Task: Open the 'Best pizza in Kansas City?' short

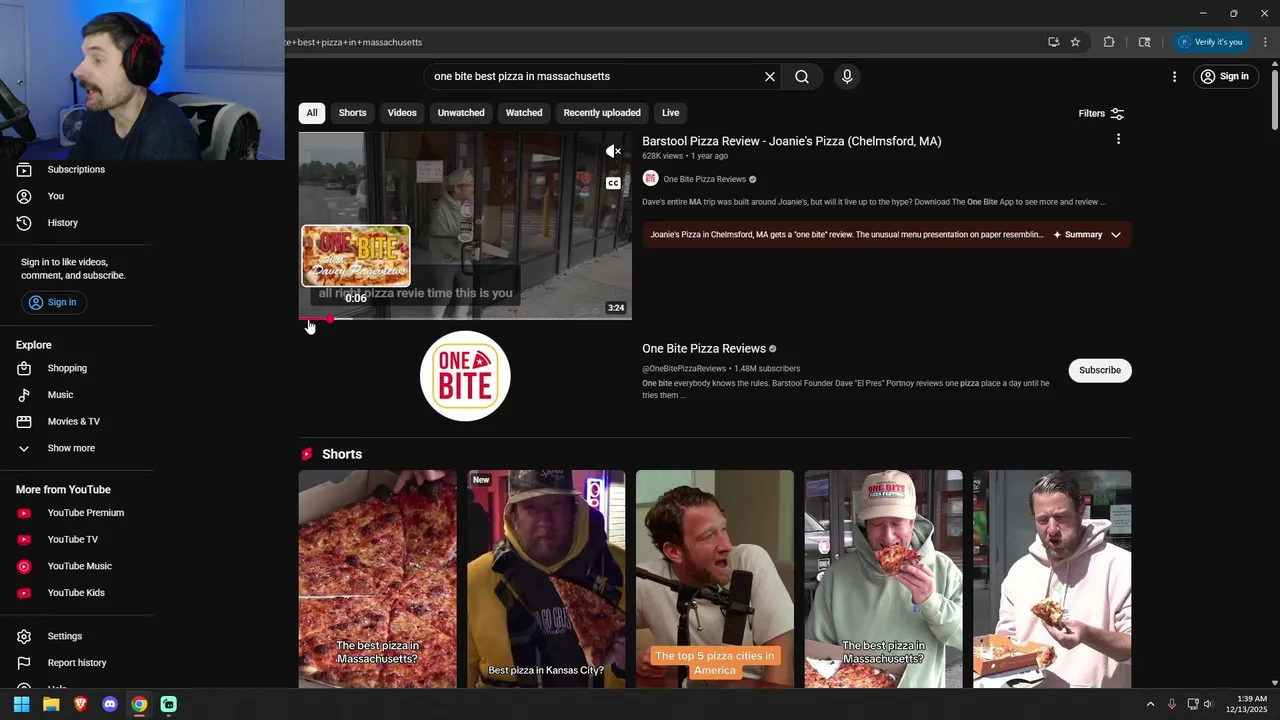Action: (x=546, y=579)
